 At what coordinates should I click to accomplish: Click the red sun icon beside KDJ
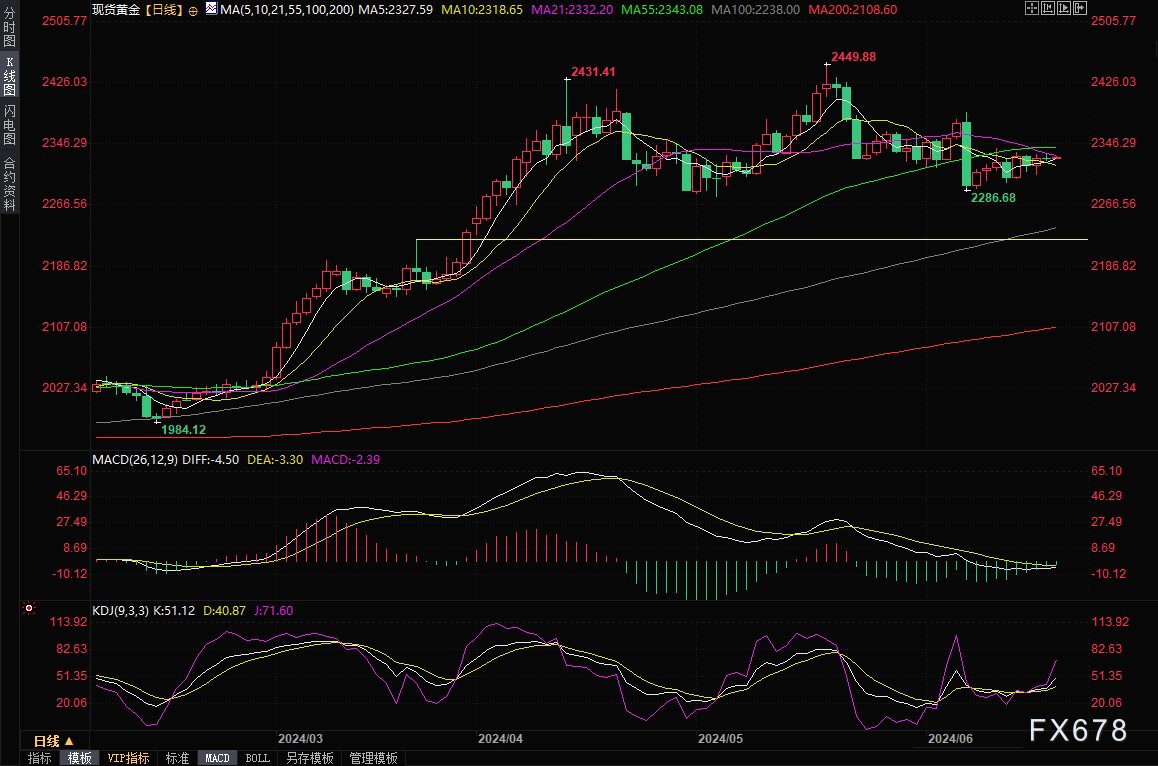29,608
